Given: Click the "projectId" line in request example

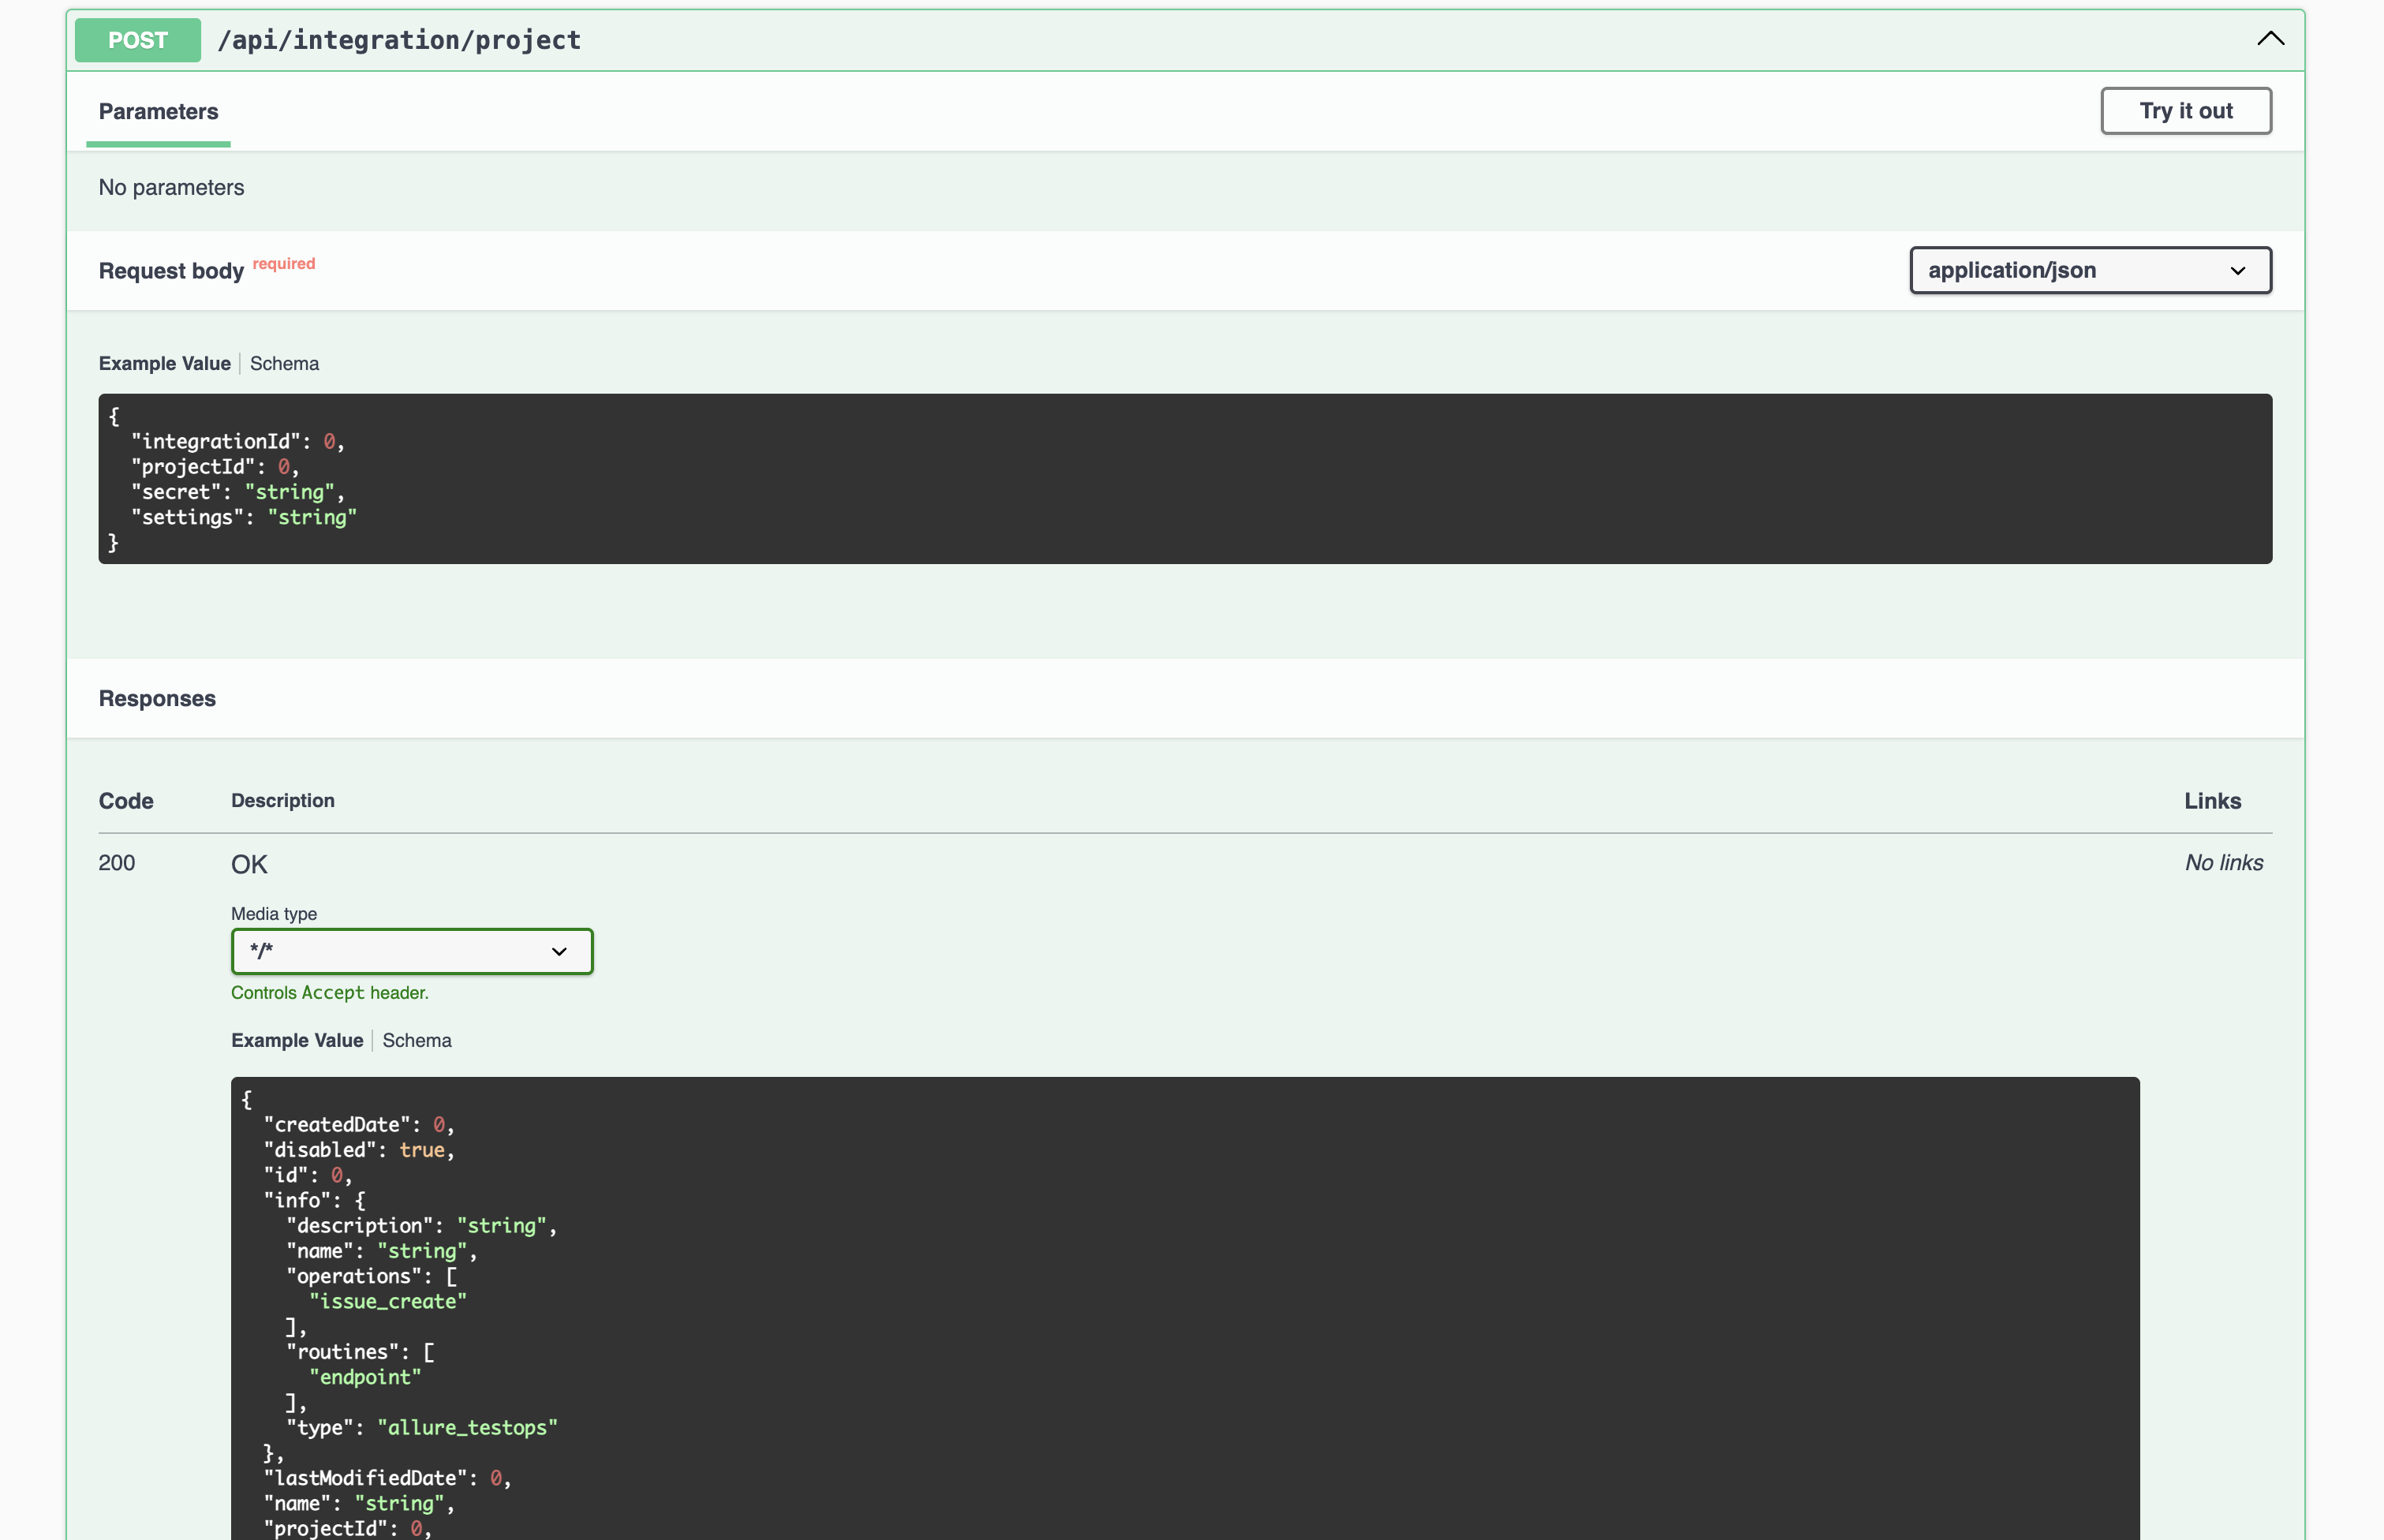Looking at the screenshot, I should (x=215, y=467).
